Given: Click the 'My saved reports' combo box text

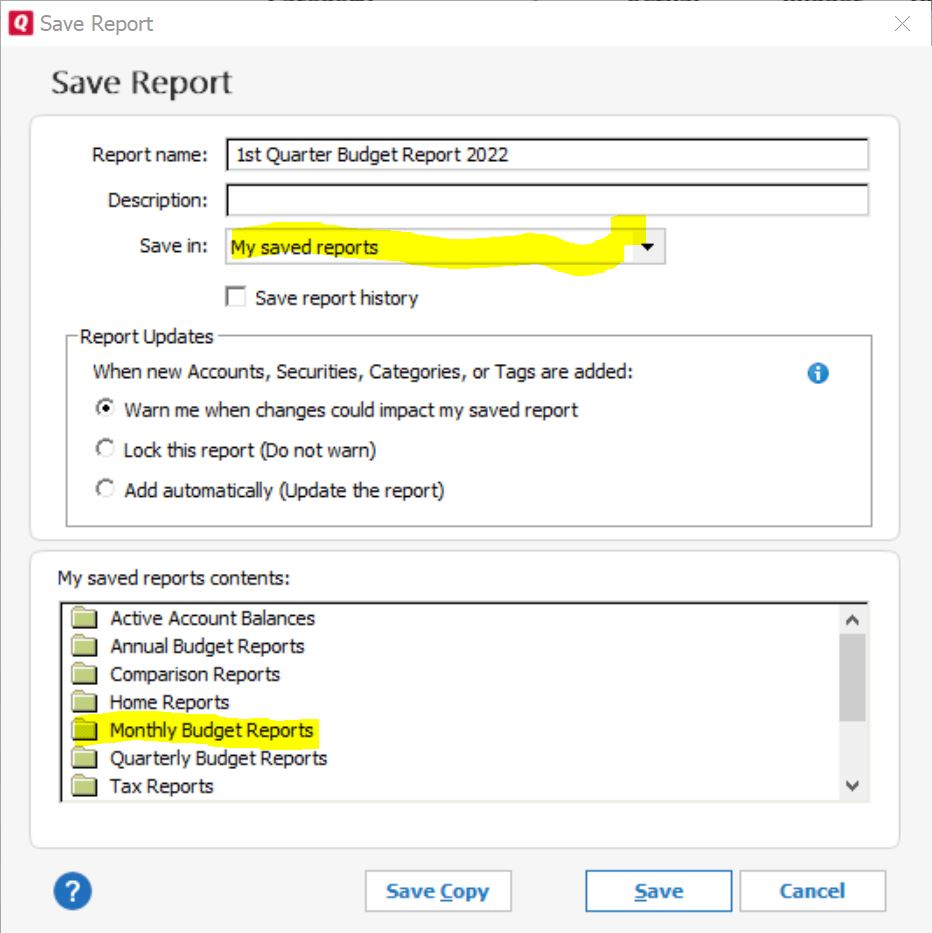Looking at the screenshot, I should (304, 246).
